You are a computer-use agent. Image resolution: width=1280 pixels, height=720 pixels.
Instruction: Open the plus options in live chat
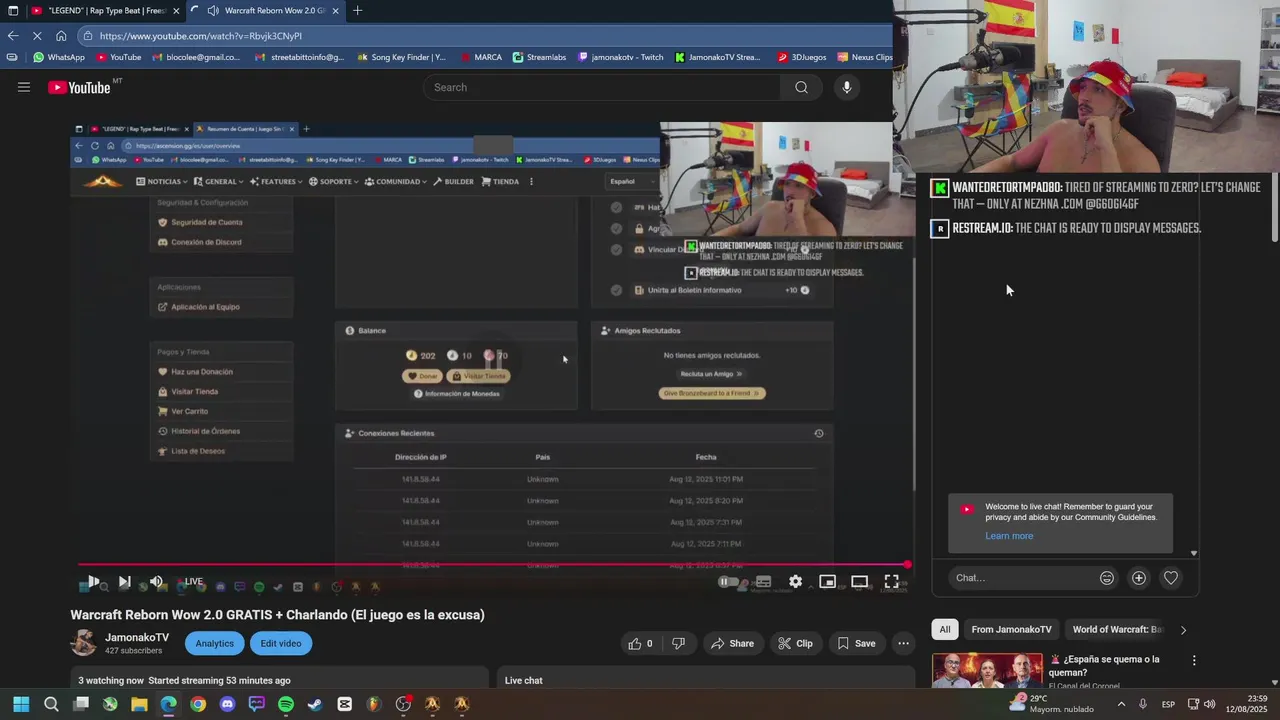pyautogui.click(x=1139, y=578)
